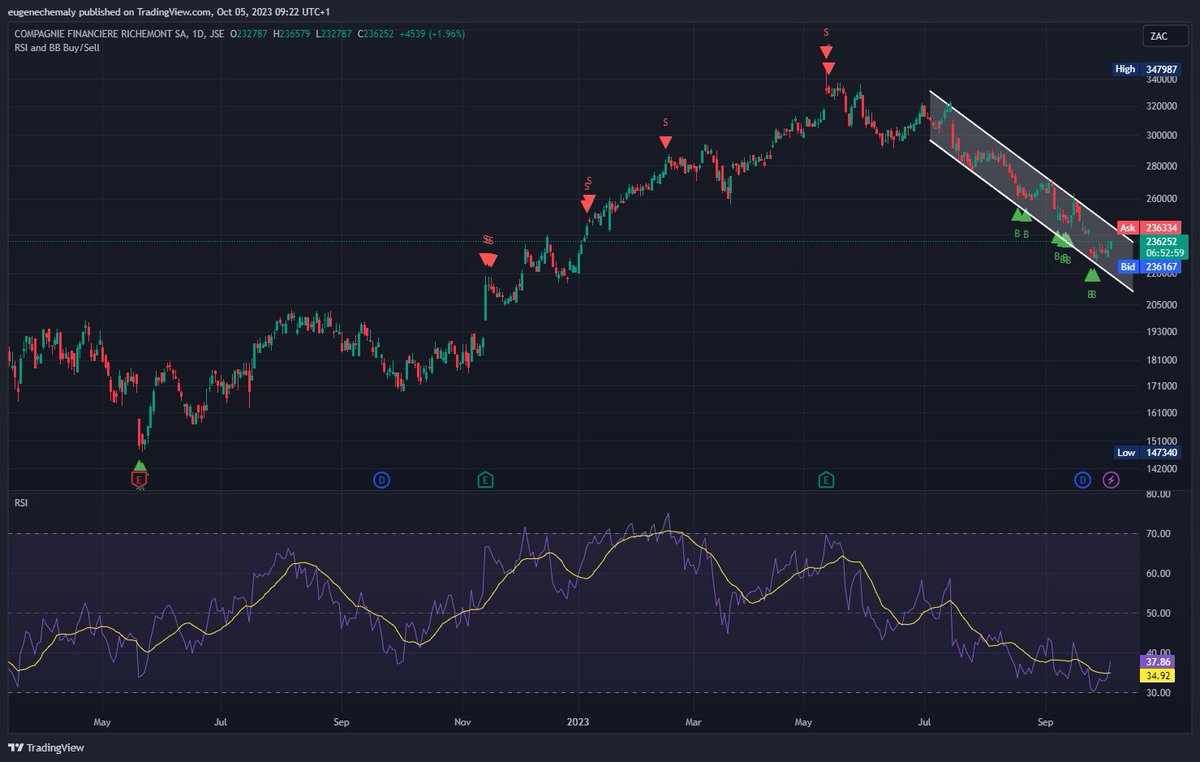Image resolution: width=1200 pixels, height=762 pixels.
Task: Click green E earnings marker near May 2023
Action: click(826, 480)
